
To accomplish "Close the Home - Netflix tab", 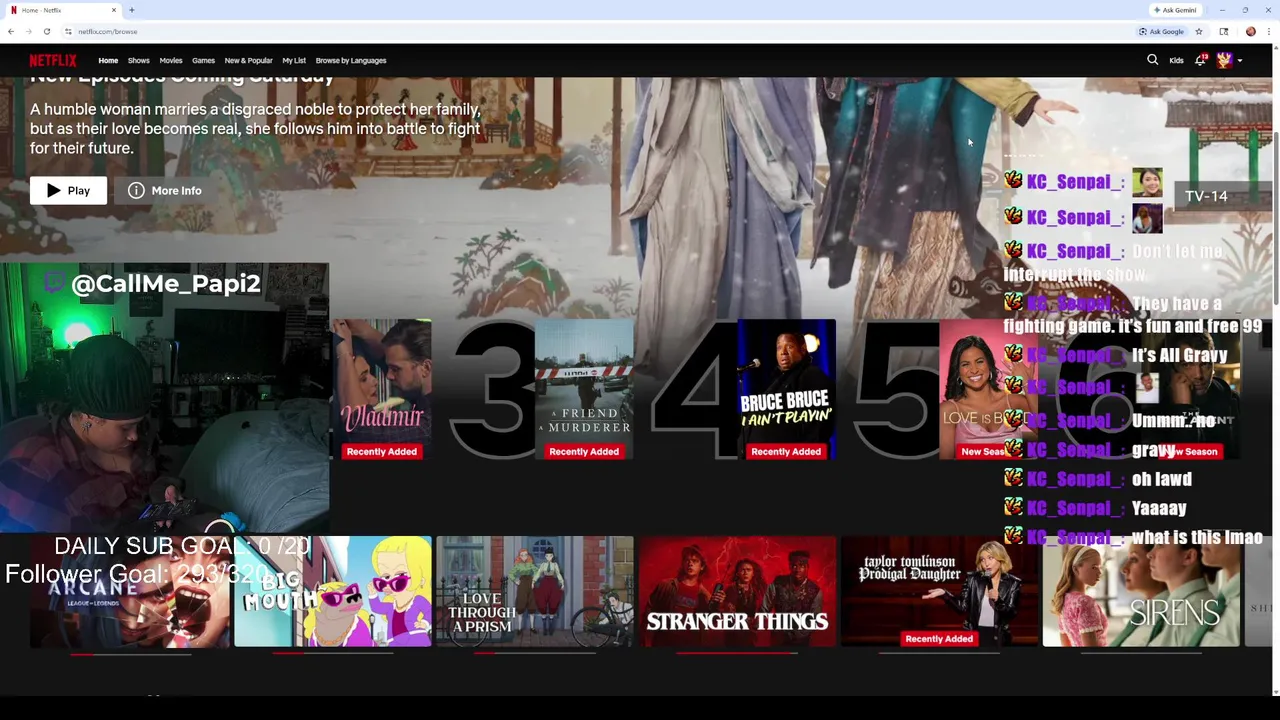I will (x=114, y=10).
